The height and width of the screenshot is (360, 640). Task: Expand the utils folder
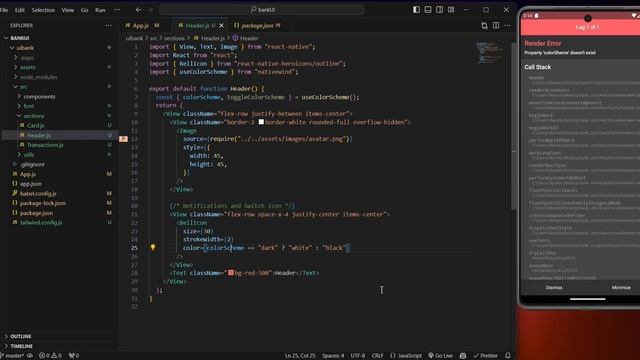(59, 155)
